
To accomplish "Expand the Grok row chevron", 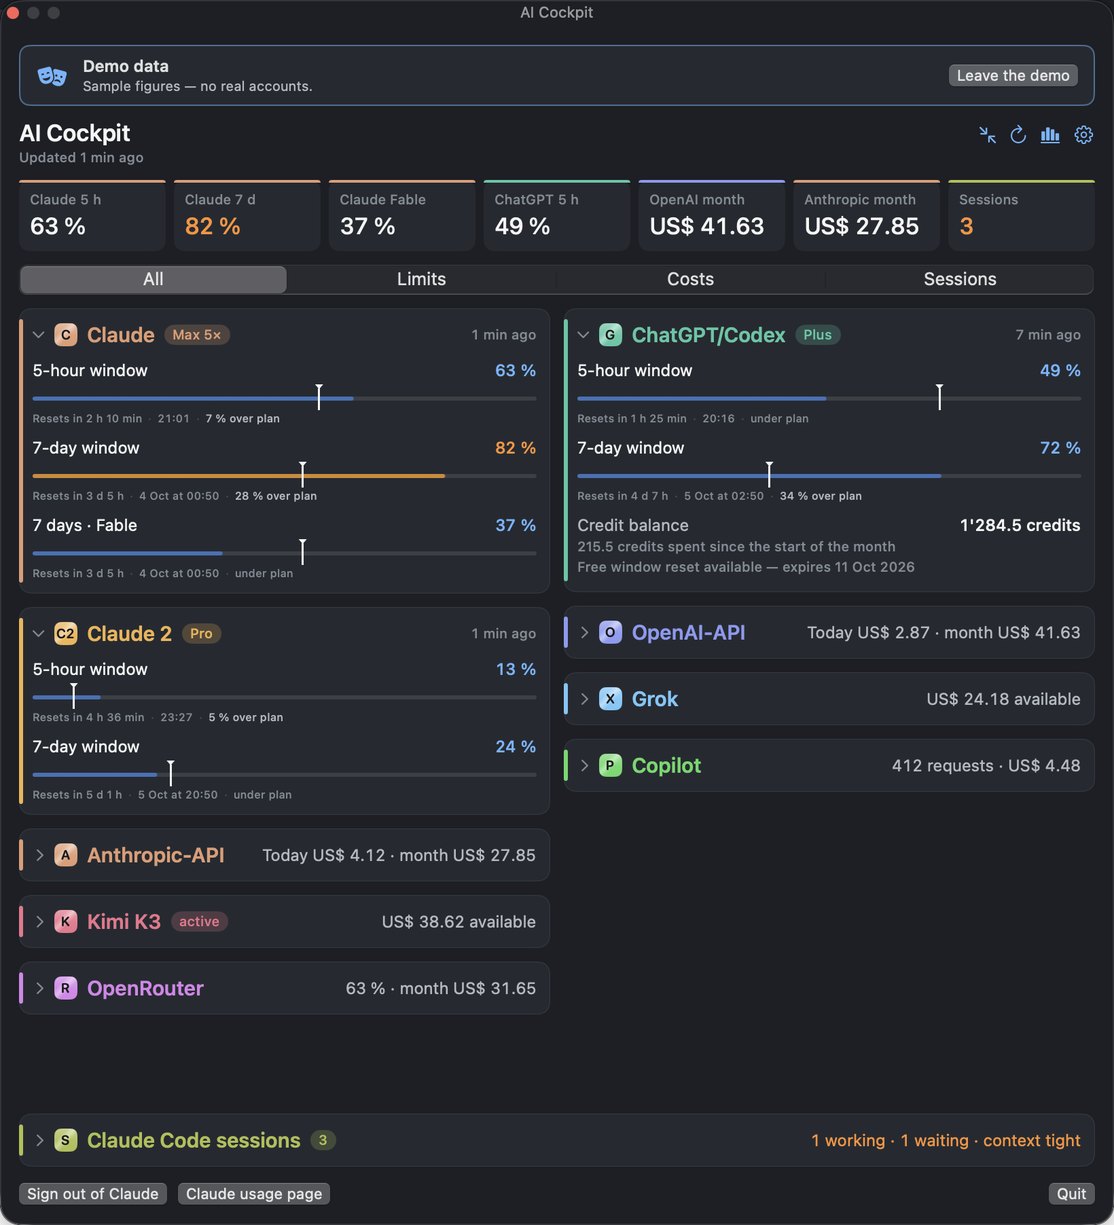I will click(x=585, y=699).
